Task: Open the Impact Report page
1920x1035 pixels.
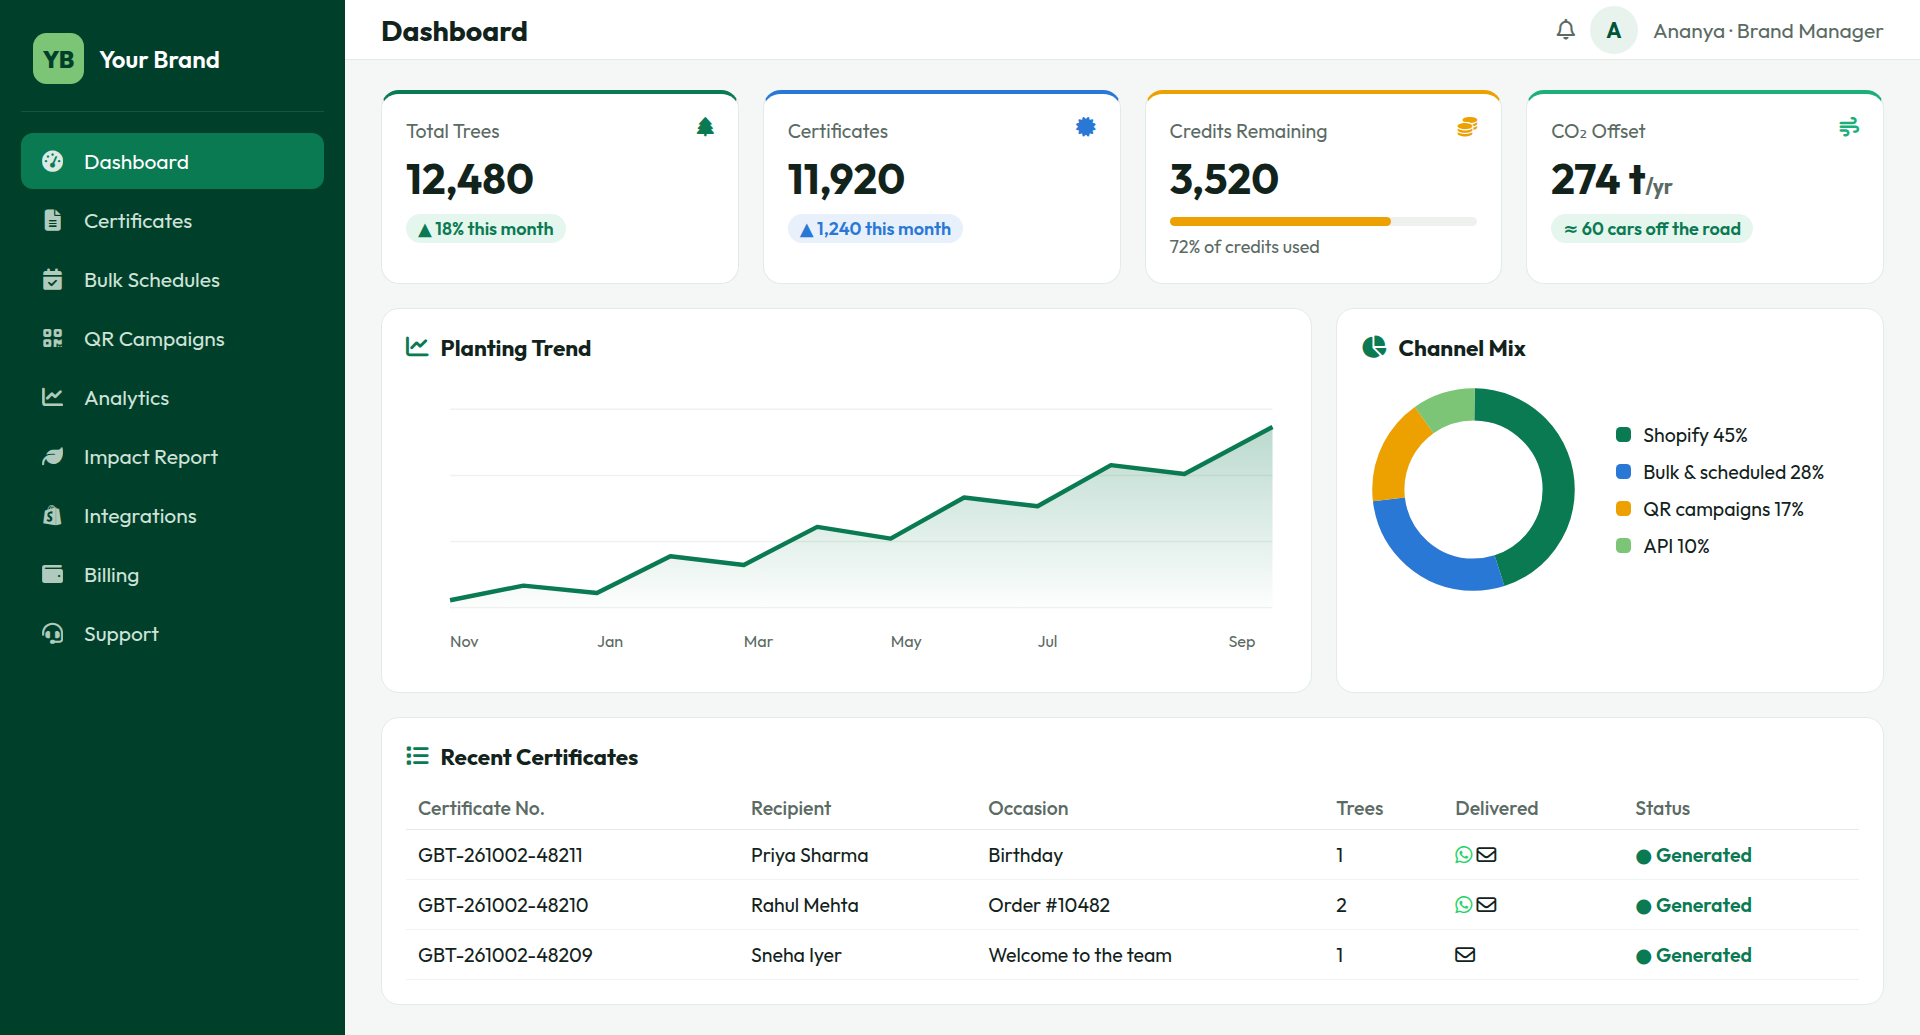Action: [x=172, y=456]
